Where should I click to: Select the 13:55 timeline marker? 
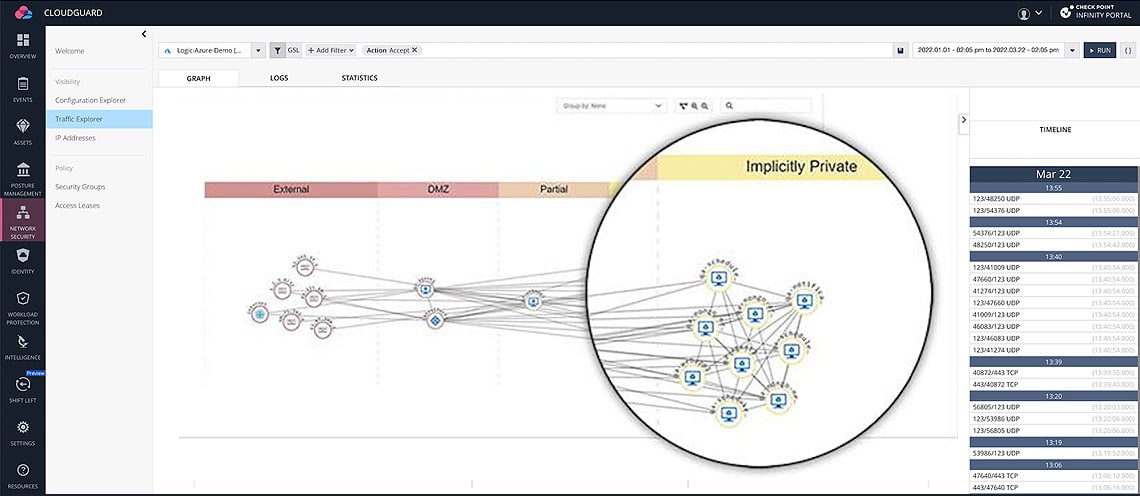pos(1054,187)
